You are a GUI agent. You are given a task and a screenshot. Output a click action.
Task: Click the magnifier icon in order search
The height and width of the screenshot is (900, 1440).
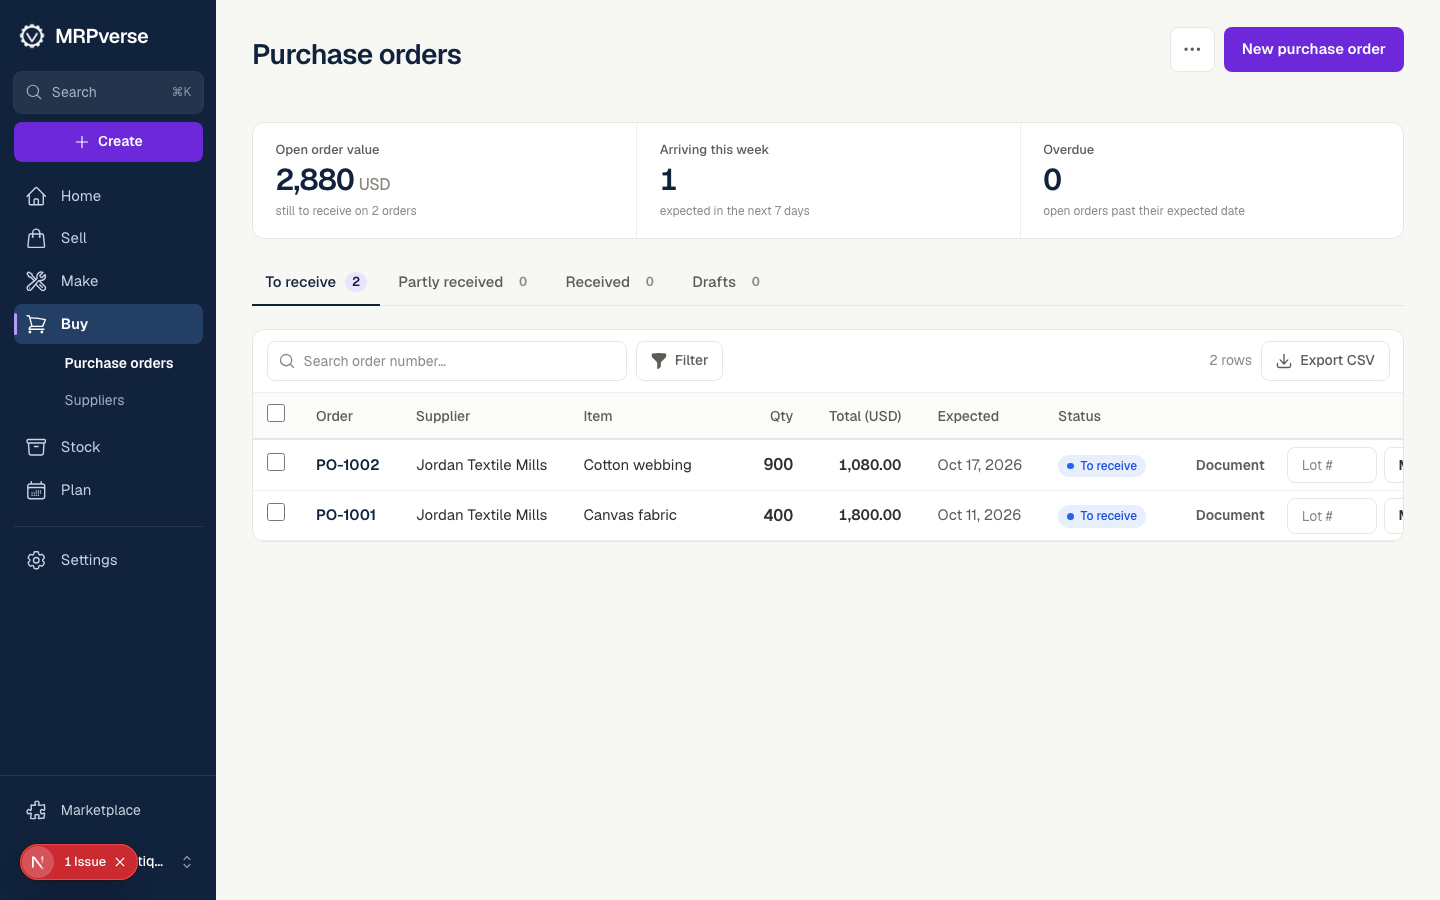[x=287, y=361]
